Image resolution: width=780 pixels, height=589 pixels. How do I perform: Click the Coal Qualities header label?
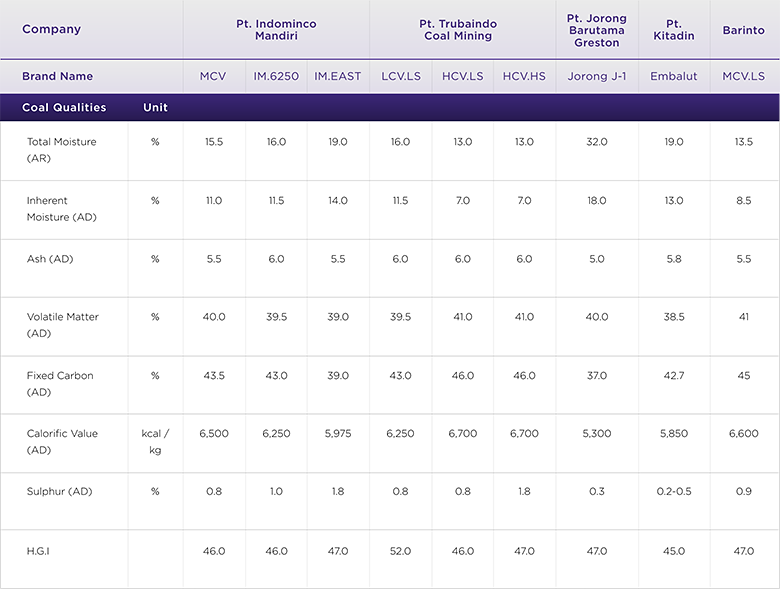[64, 107]
